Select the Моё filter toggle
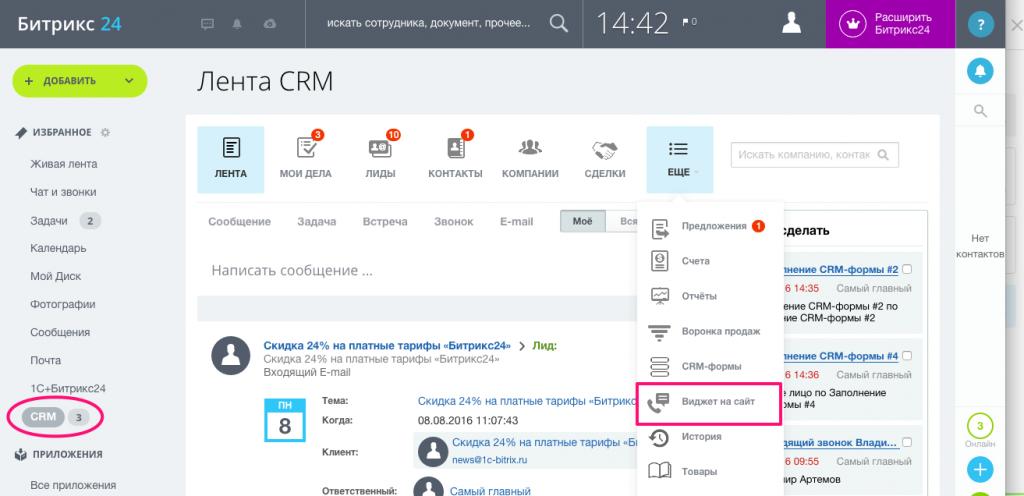The height and width of the screenshot is (496, 1024). coord(583,221)
